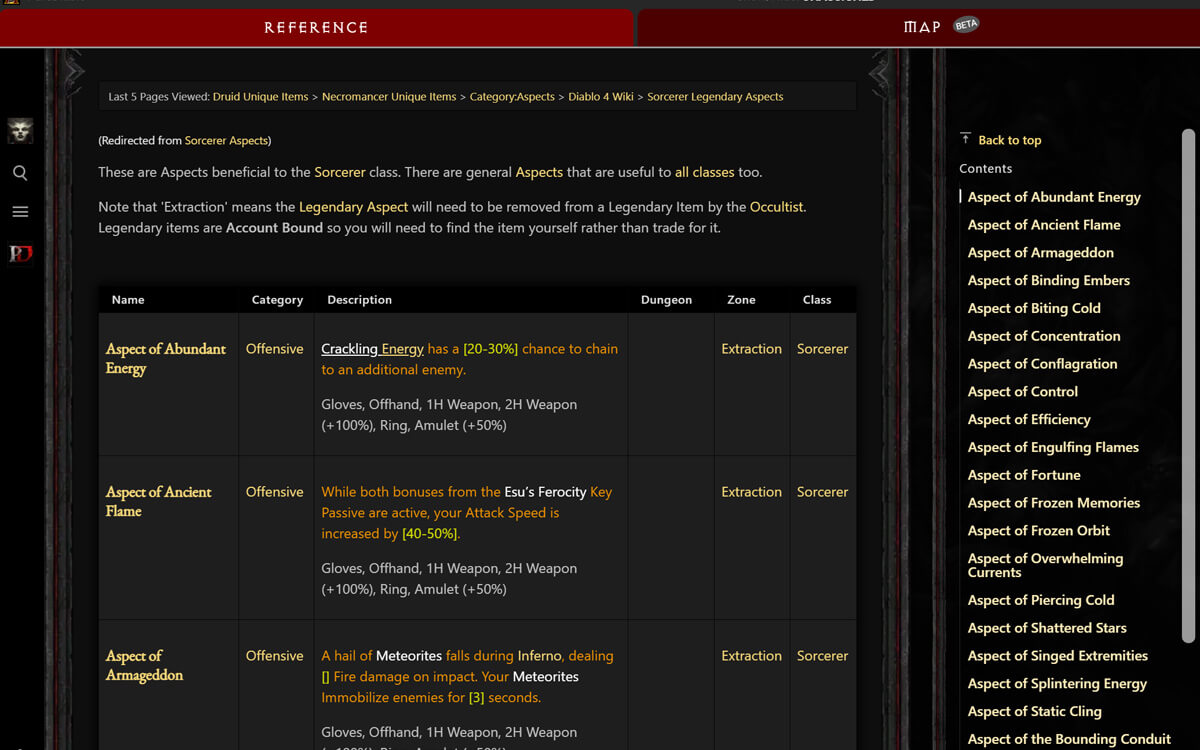
Task: Click Sorcerer class in the Armageddon row
Action: click(x=822, y=656)
